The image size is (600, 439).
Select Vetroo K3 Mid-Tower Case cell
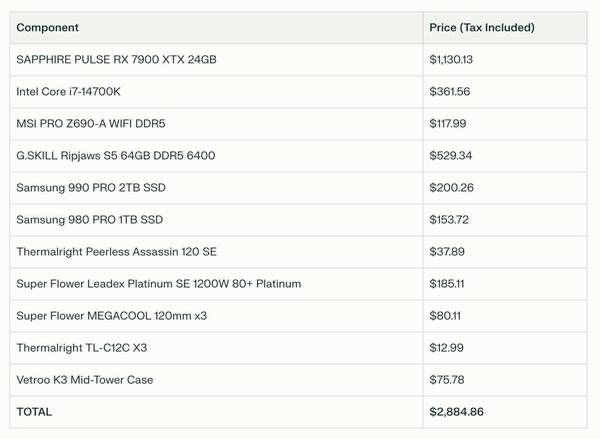click(84, 380)
